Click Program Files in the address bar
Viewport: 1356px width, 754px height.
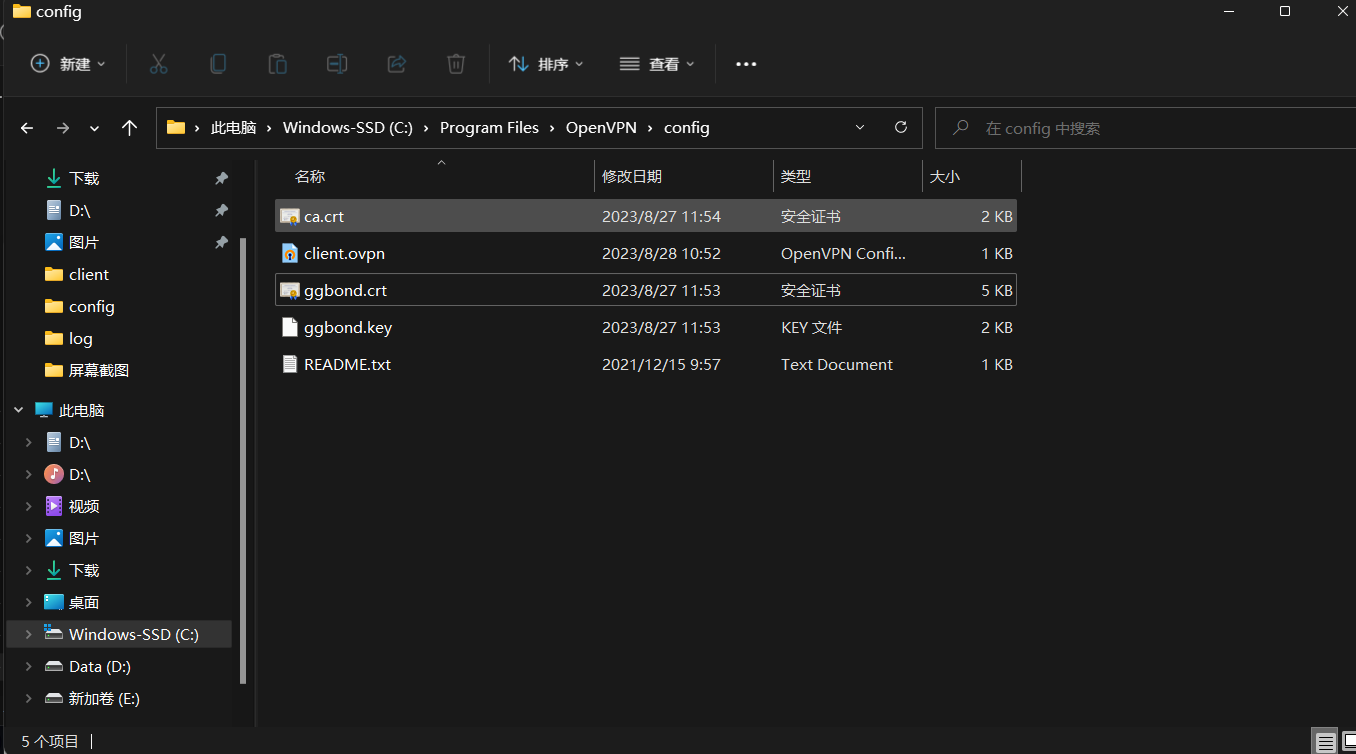click(x=489, y=128)
